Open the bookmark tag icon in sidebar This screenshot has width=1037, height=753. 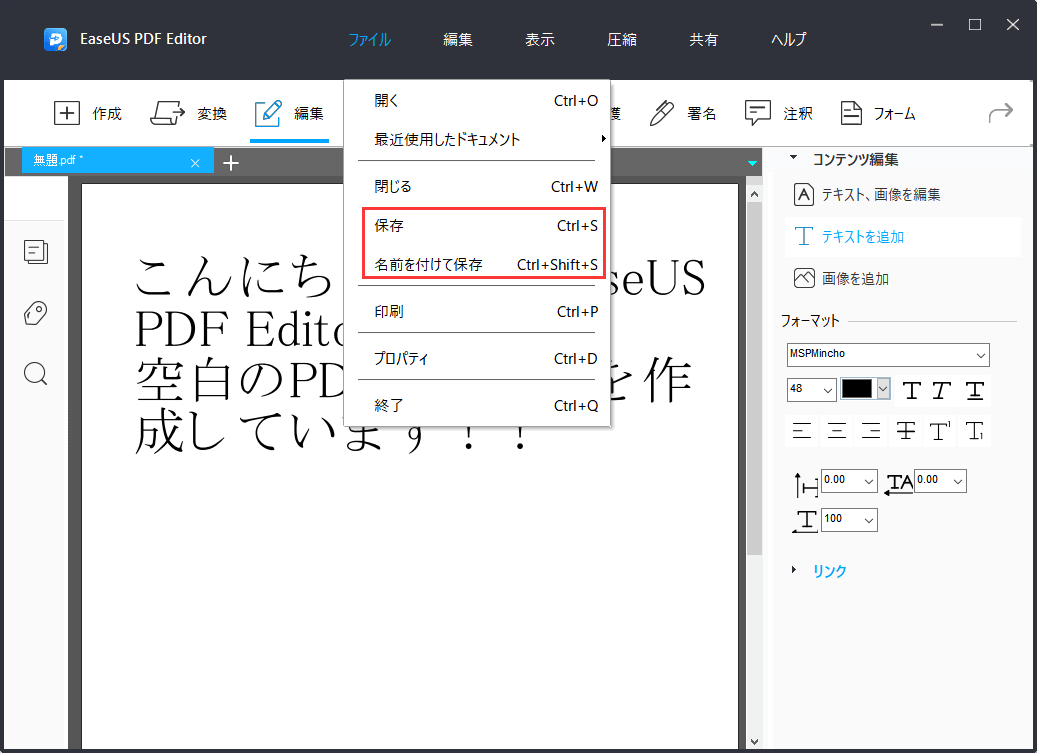click(36, 313)
